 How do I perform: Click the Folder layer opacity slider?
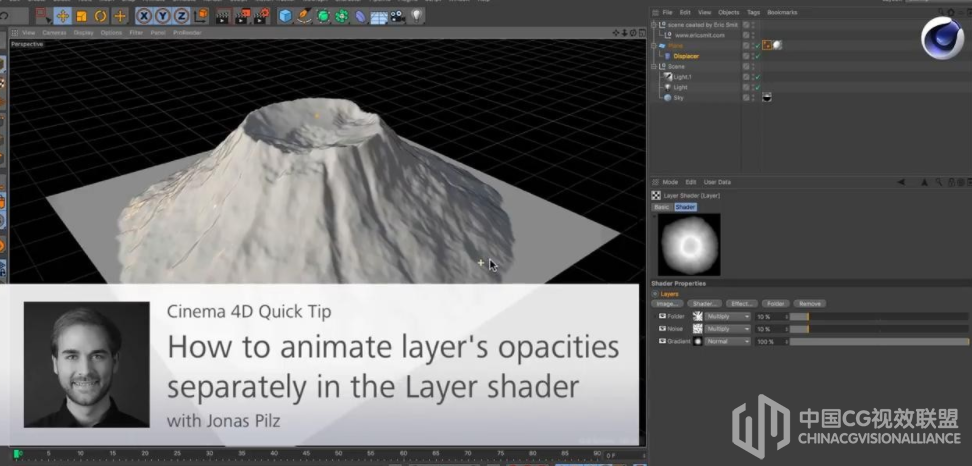879,317
